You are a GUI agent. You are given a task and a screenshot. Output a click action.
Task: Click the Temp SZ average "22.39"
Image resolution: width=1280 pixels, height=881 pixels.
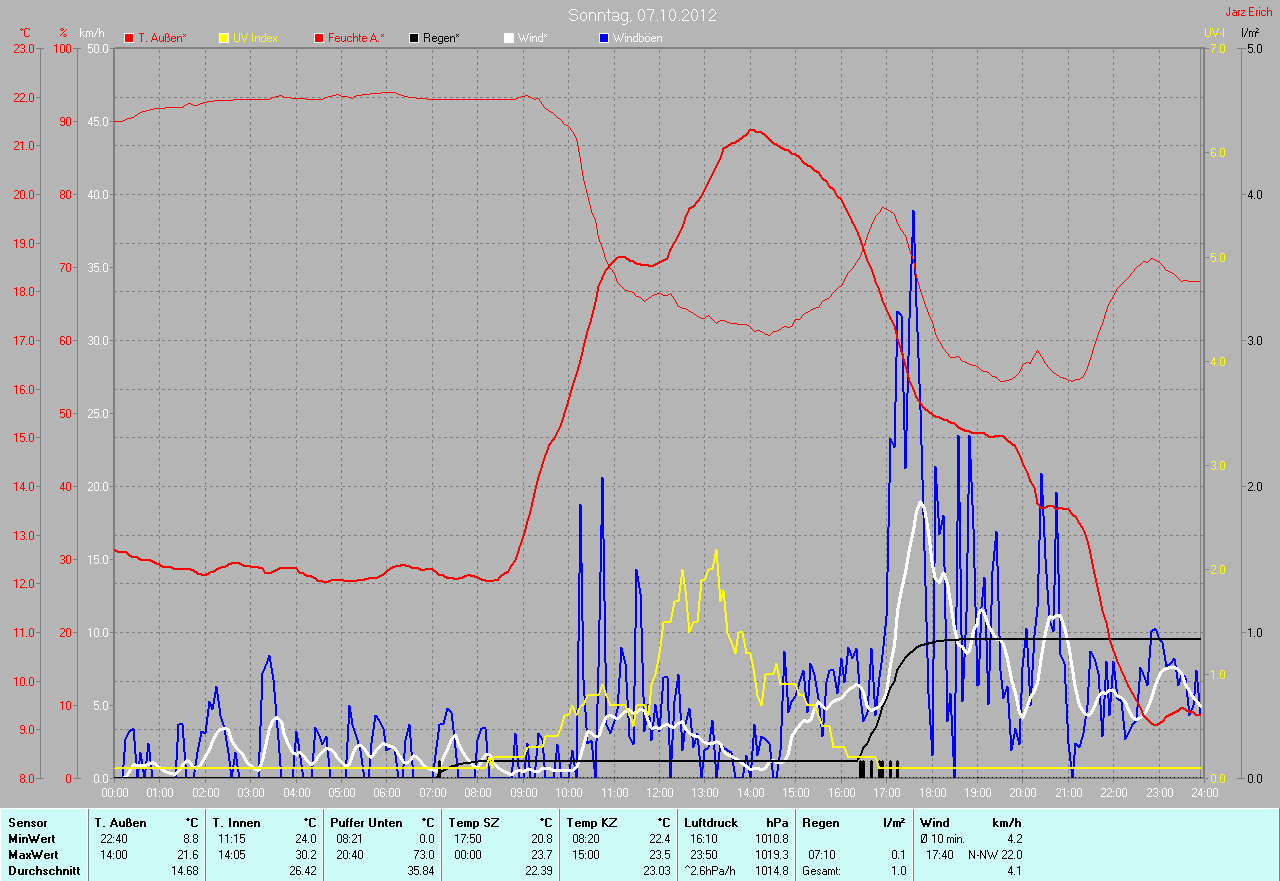[538, 871]
